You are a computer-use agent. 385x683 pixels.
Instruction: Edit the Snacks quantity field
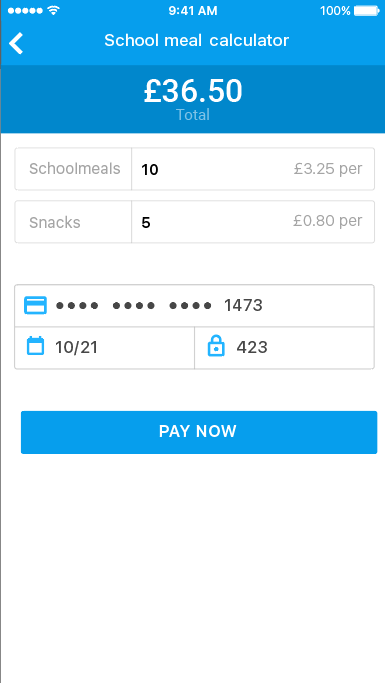coord(253,222)
